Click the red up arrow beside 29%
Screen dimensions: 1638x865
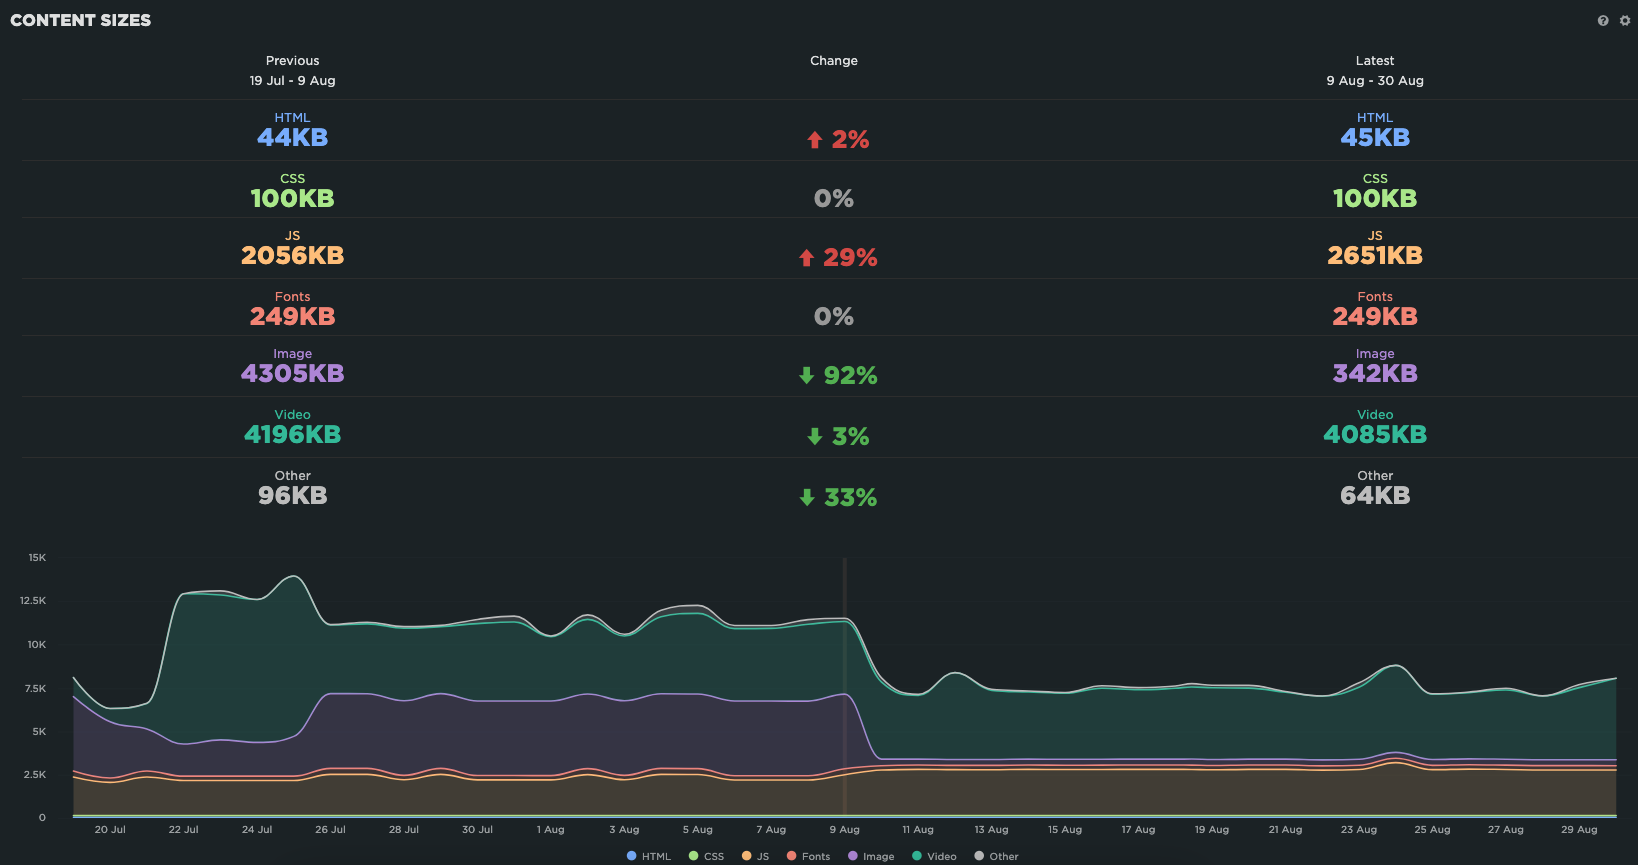pos(806,258)
